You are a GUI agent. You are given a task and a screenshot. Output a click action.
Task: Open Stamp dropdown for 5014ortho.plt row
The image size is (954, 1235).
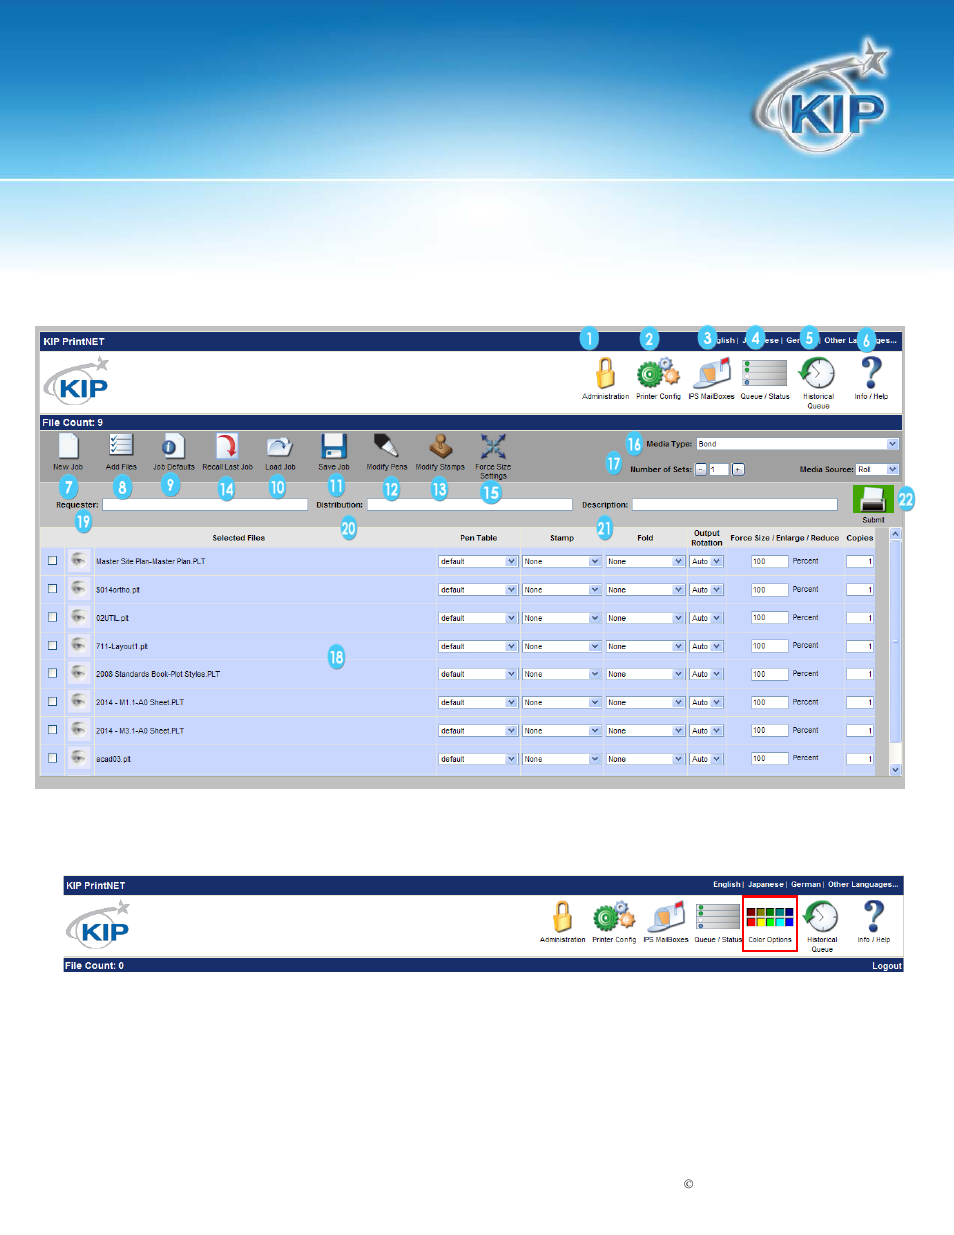[x=561, y=590]
